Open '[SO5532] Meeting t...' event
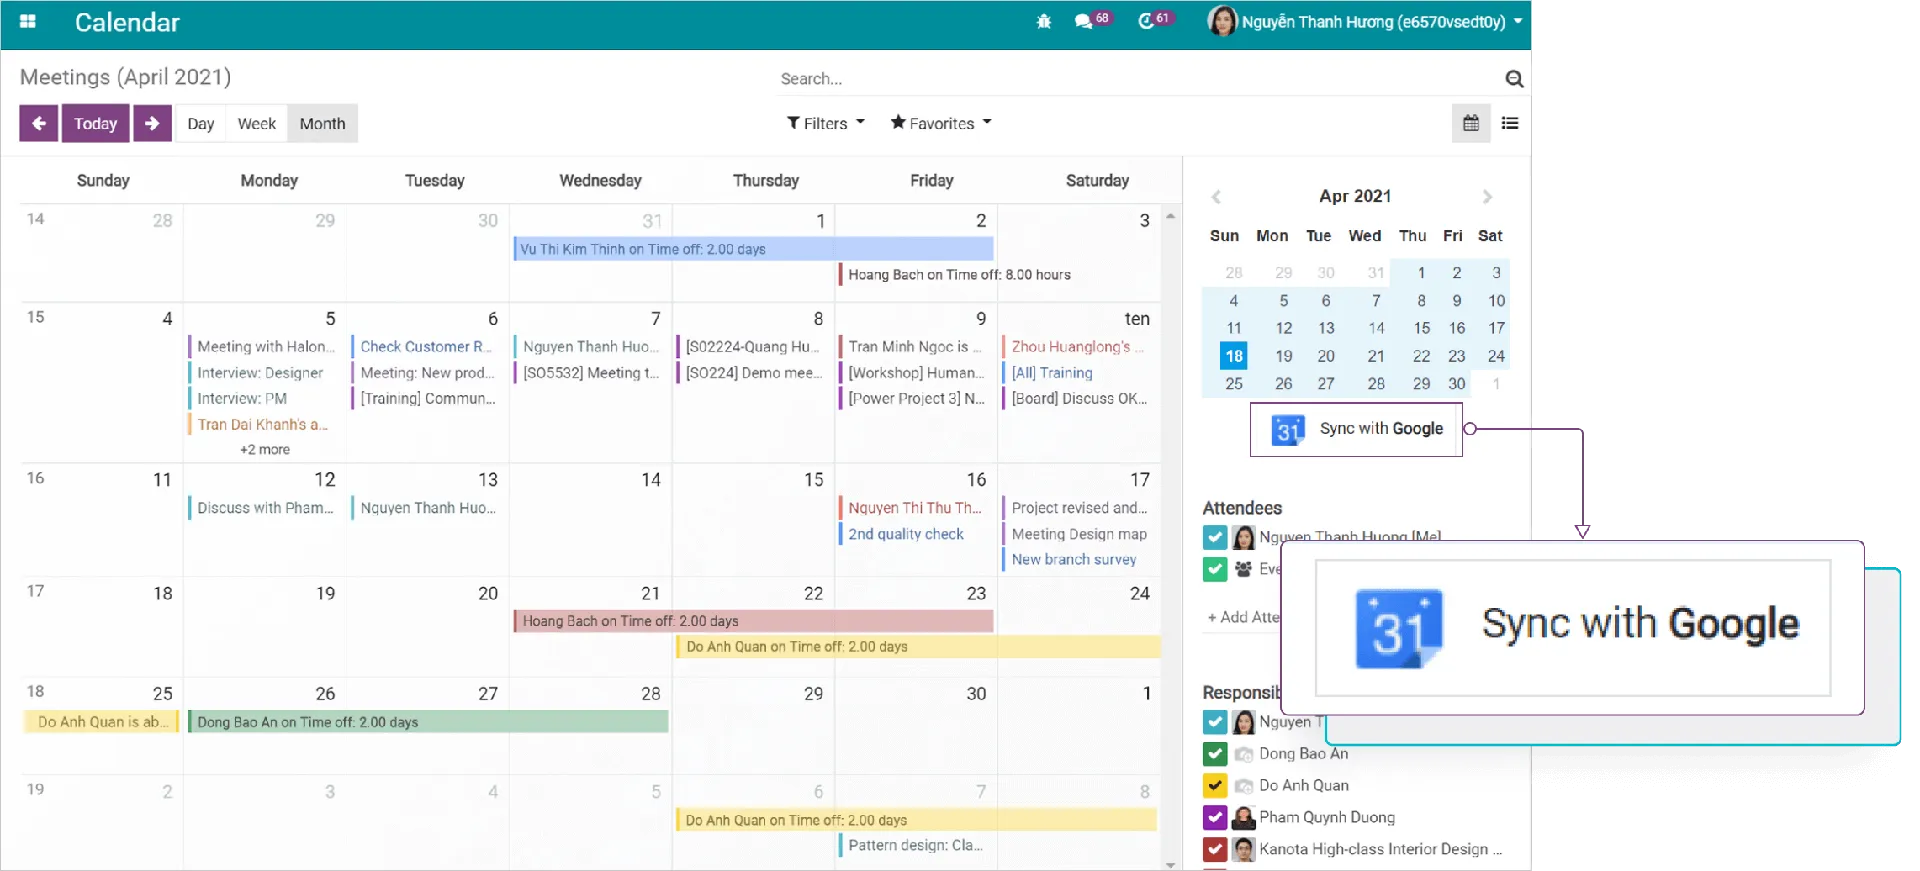The image size is (1920, 871). [590, 372]
